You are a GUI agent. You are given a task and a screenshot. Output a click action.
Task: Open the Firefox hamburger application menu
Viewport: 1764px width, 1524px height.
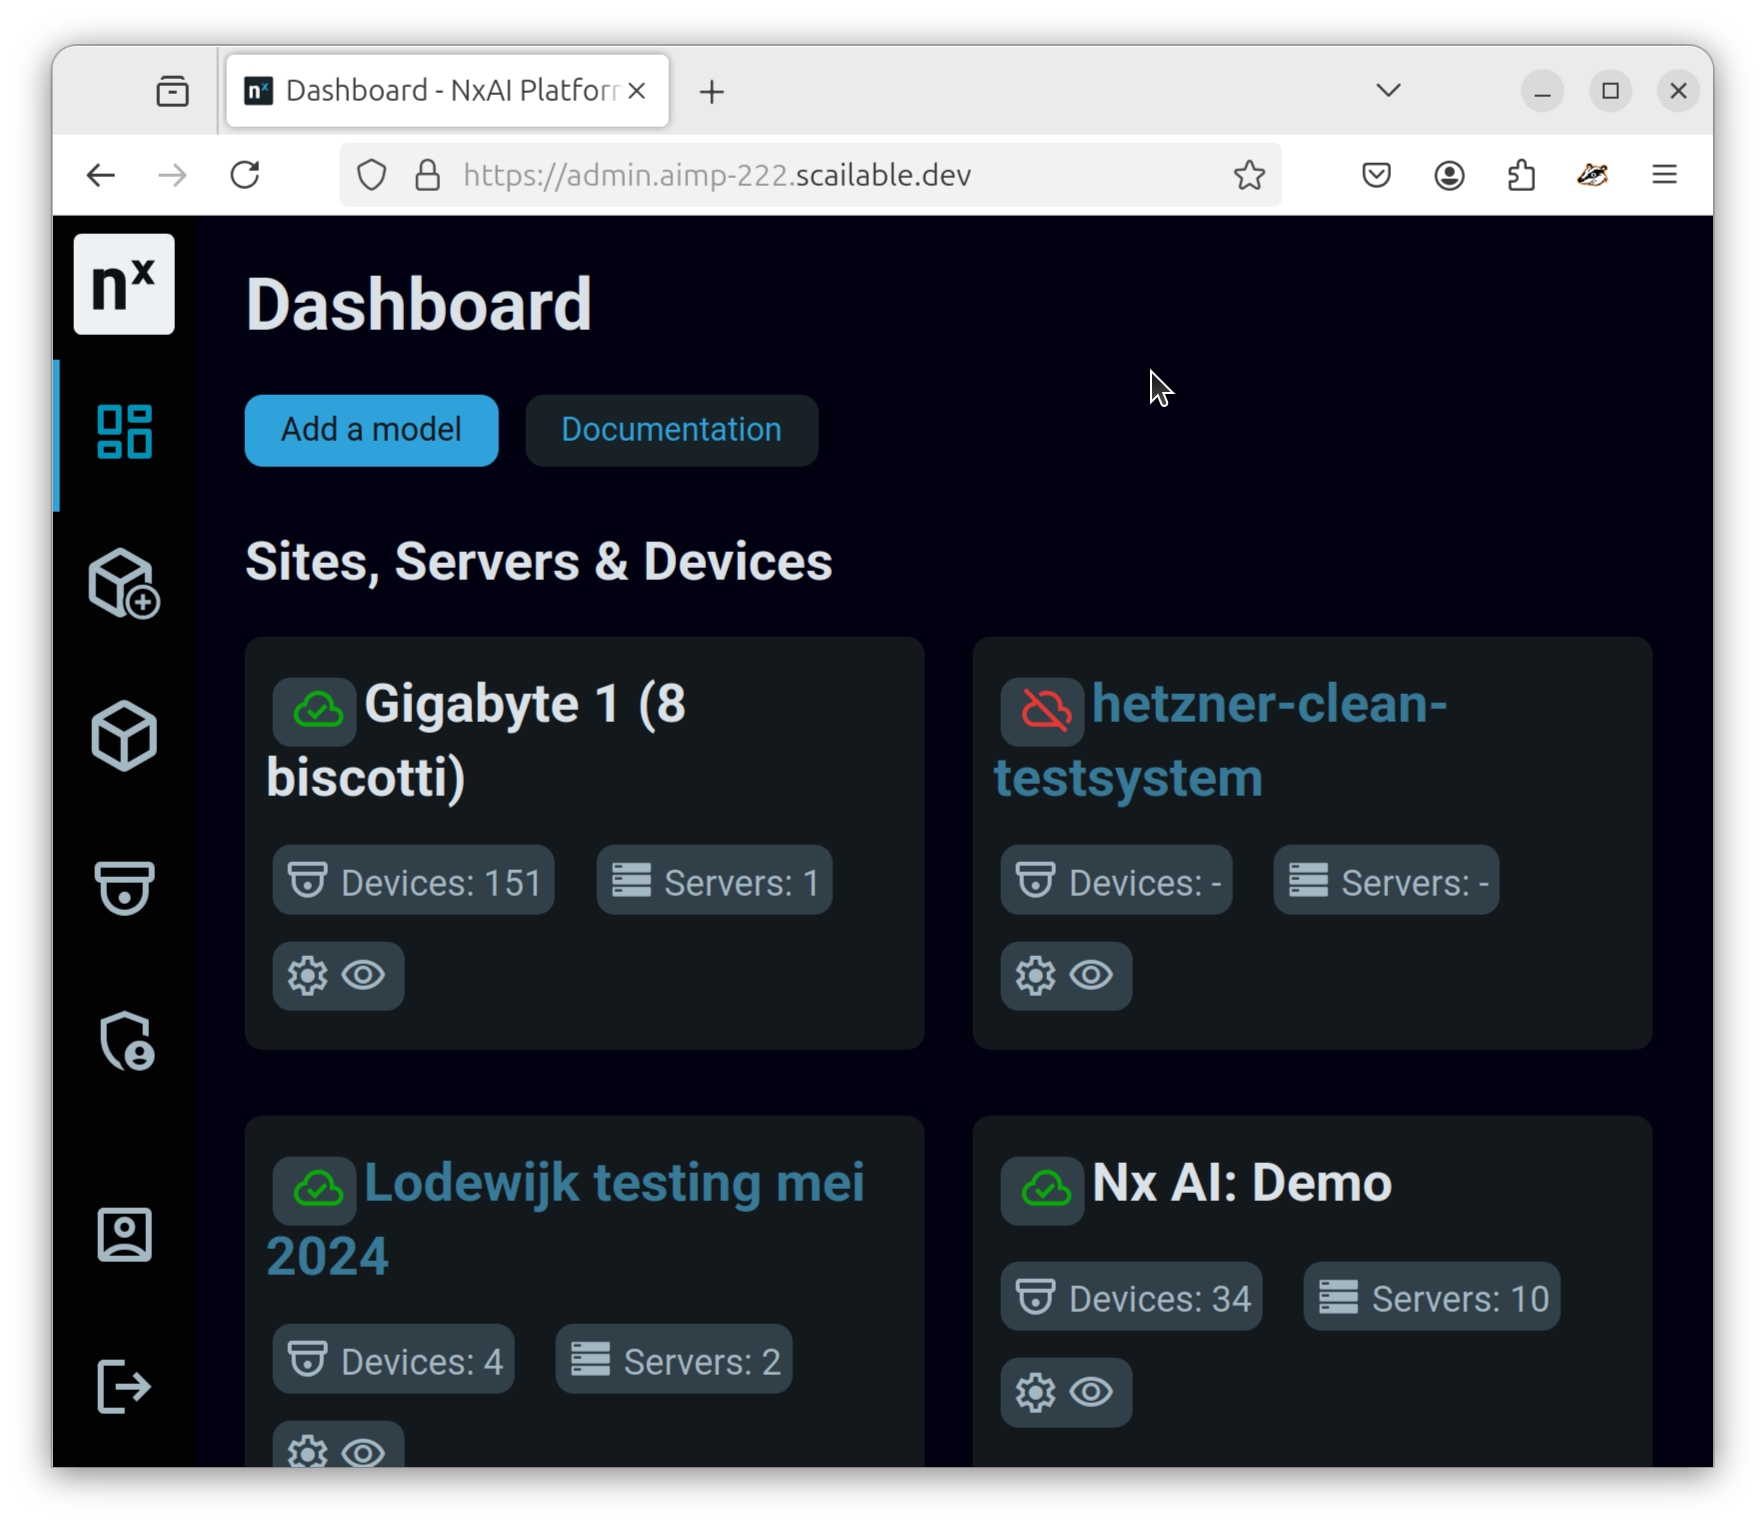1664,175
